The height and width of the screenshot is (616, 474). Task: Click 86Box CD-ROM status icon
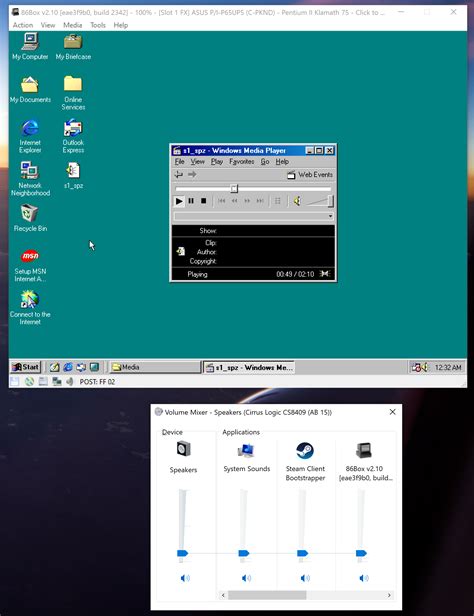coord(29,381)
